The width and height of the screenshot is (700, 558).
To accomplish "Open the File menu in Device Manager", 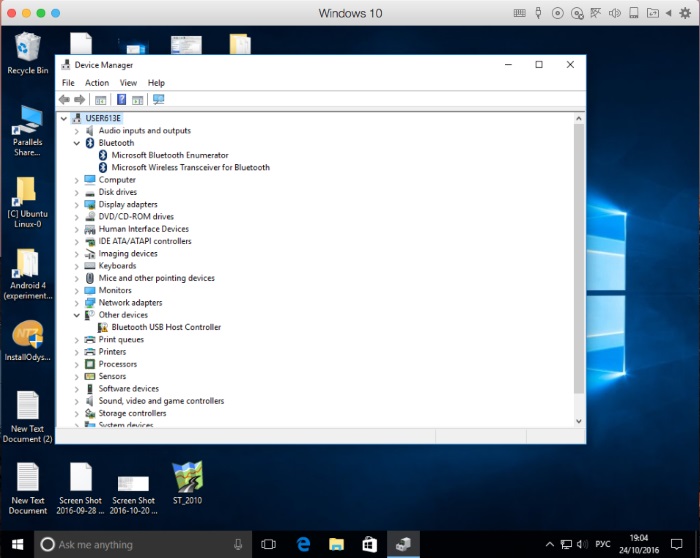I will (x=68, y=83).
